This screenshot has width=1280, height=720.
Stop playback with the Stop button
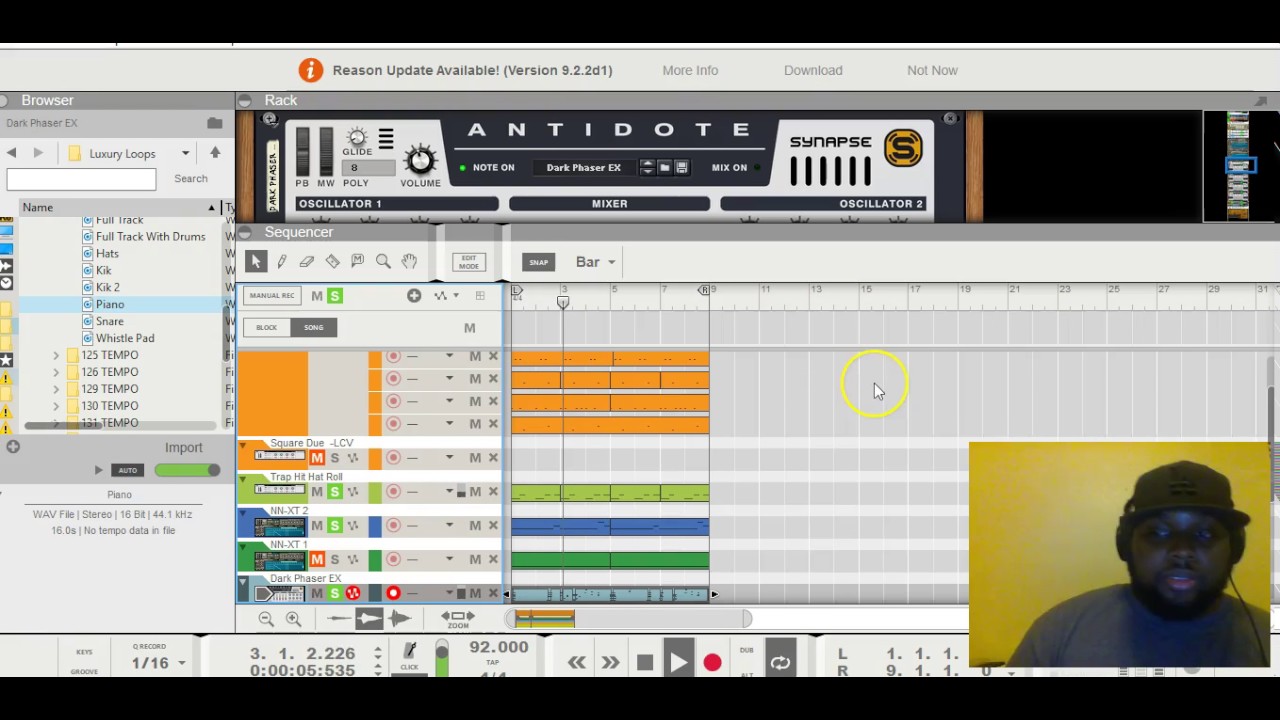[x=645, y=662]
